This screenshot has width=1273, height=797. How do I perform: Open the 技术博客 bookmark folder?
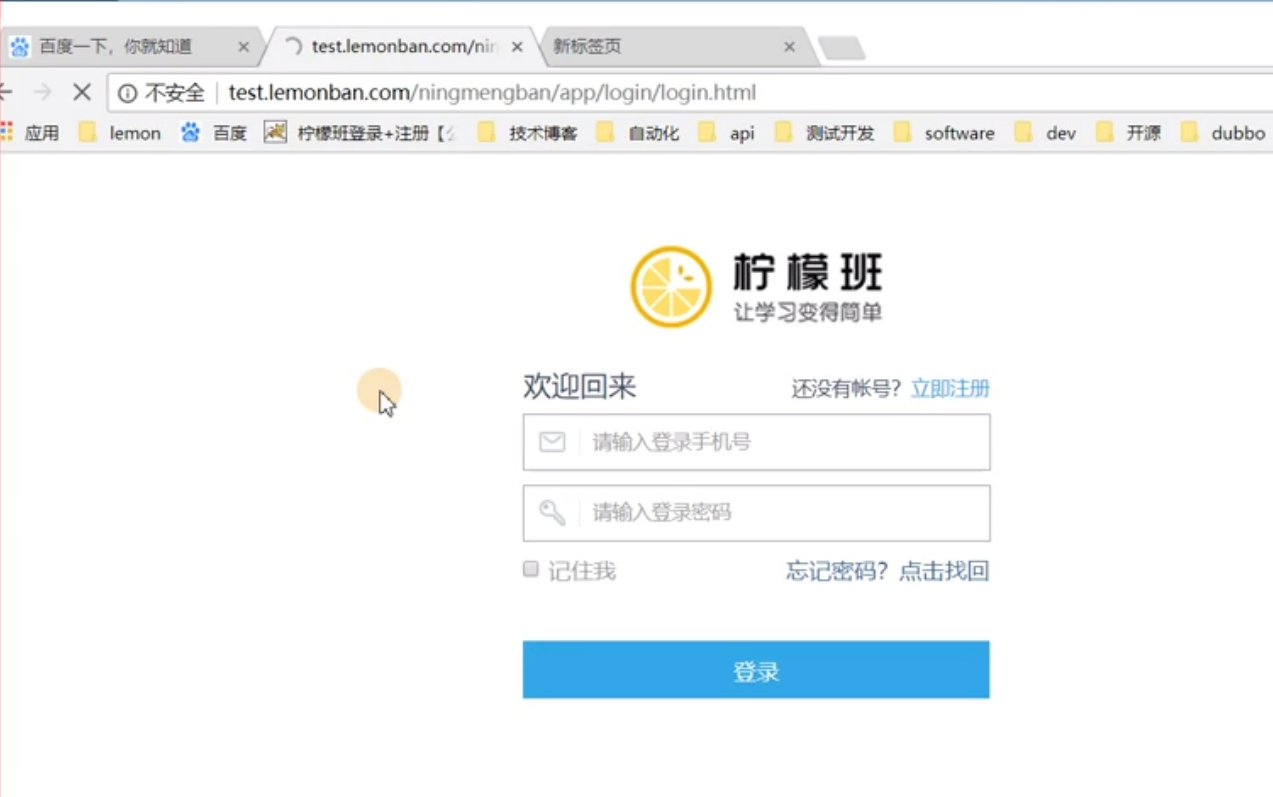[527, 133]
